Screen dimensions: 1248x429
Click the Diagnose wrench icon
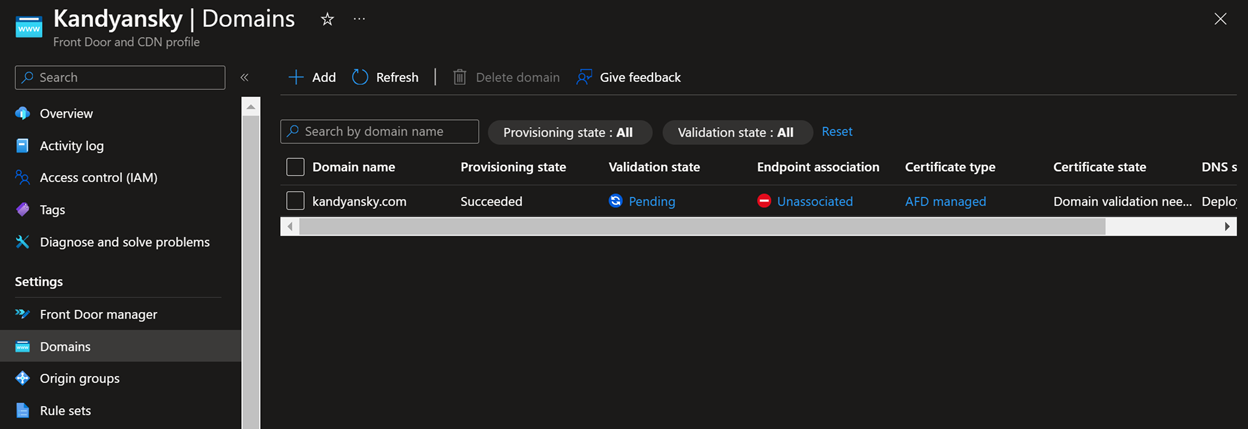pyautogui.click(x=23, y=241)
